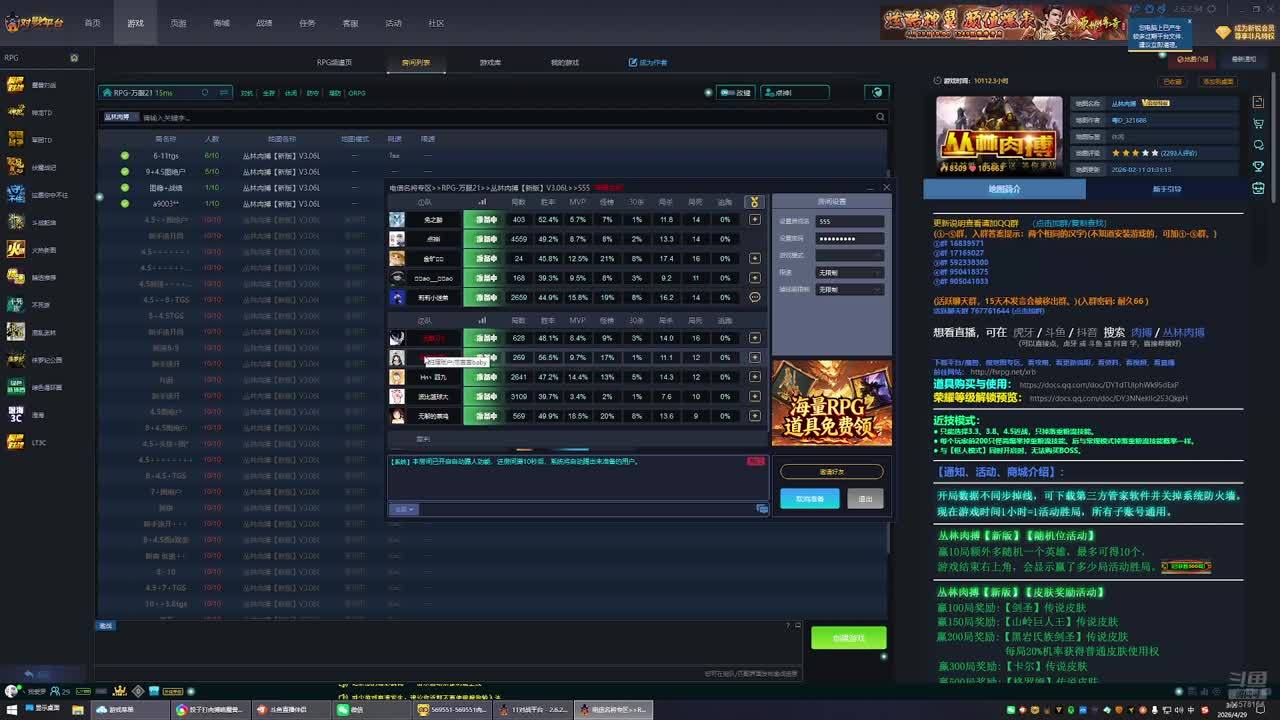This screenshot has height=720, width=1280.
Task: Click the cyan 取消准备 button
Action: click(x=809, y=498)
